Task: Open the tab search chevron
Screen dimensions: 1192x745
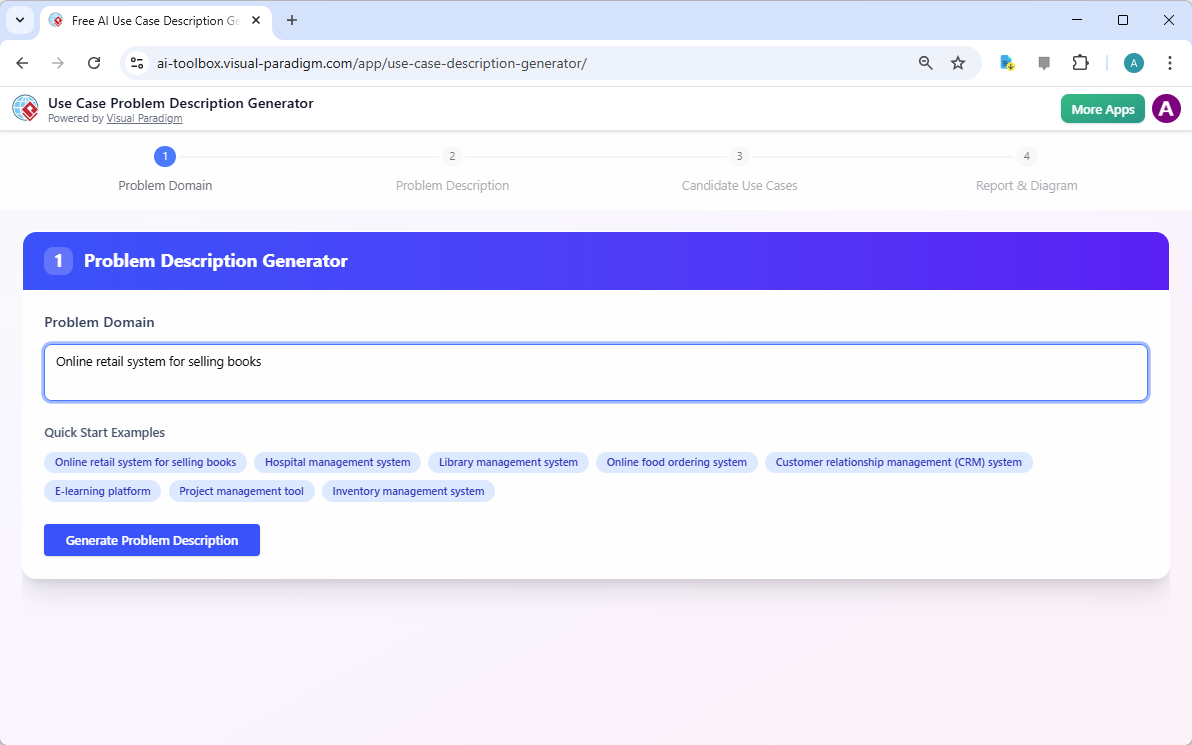Action: point(20,20)
